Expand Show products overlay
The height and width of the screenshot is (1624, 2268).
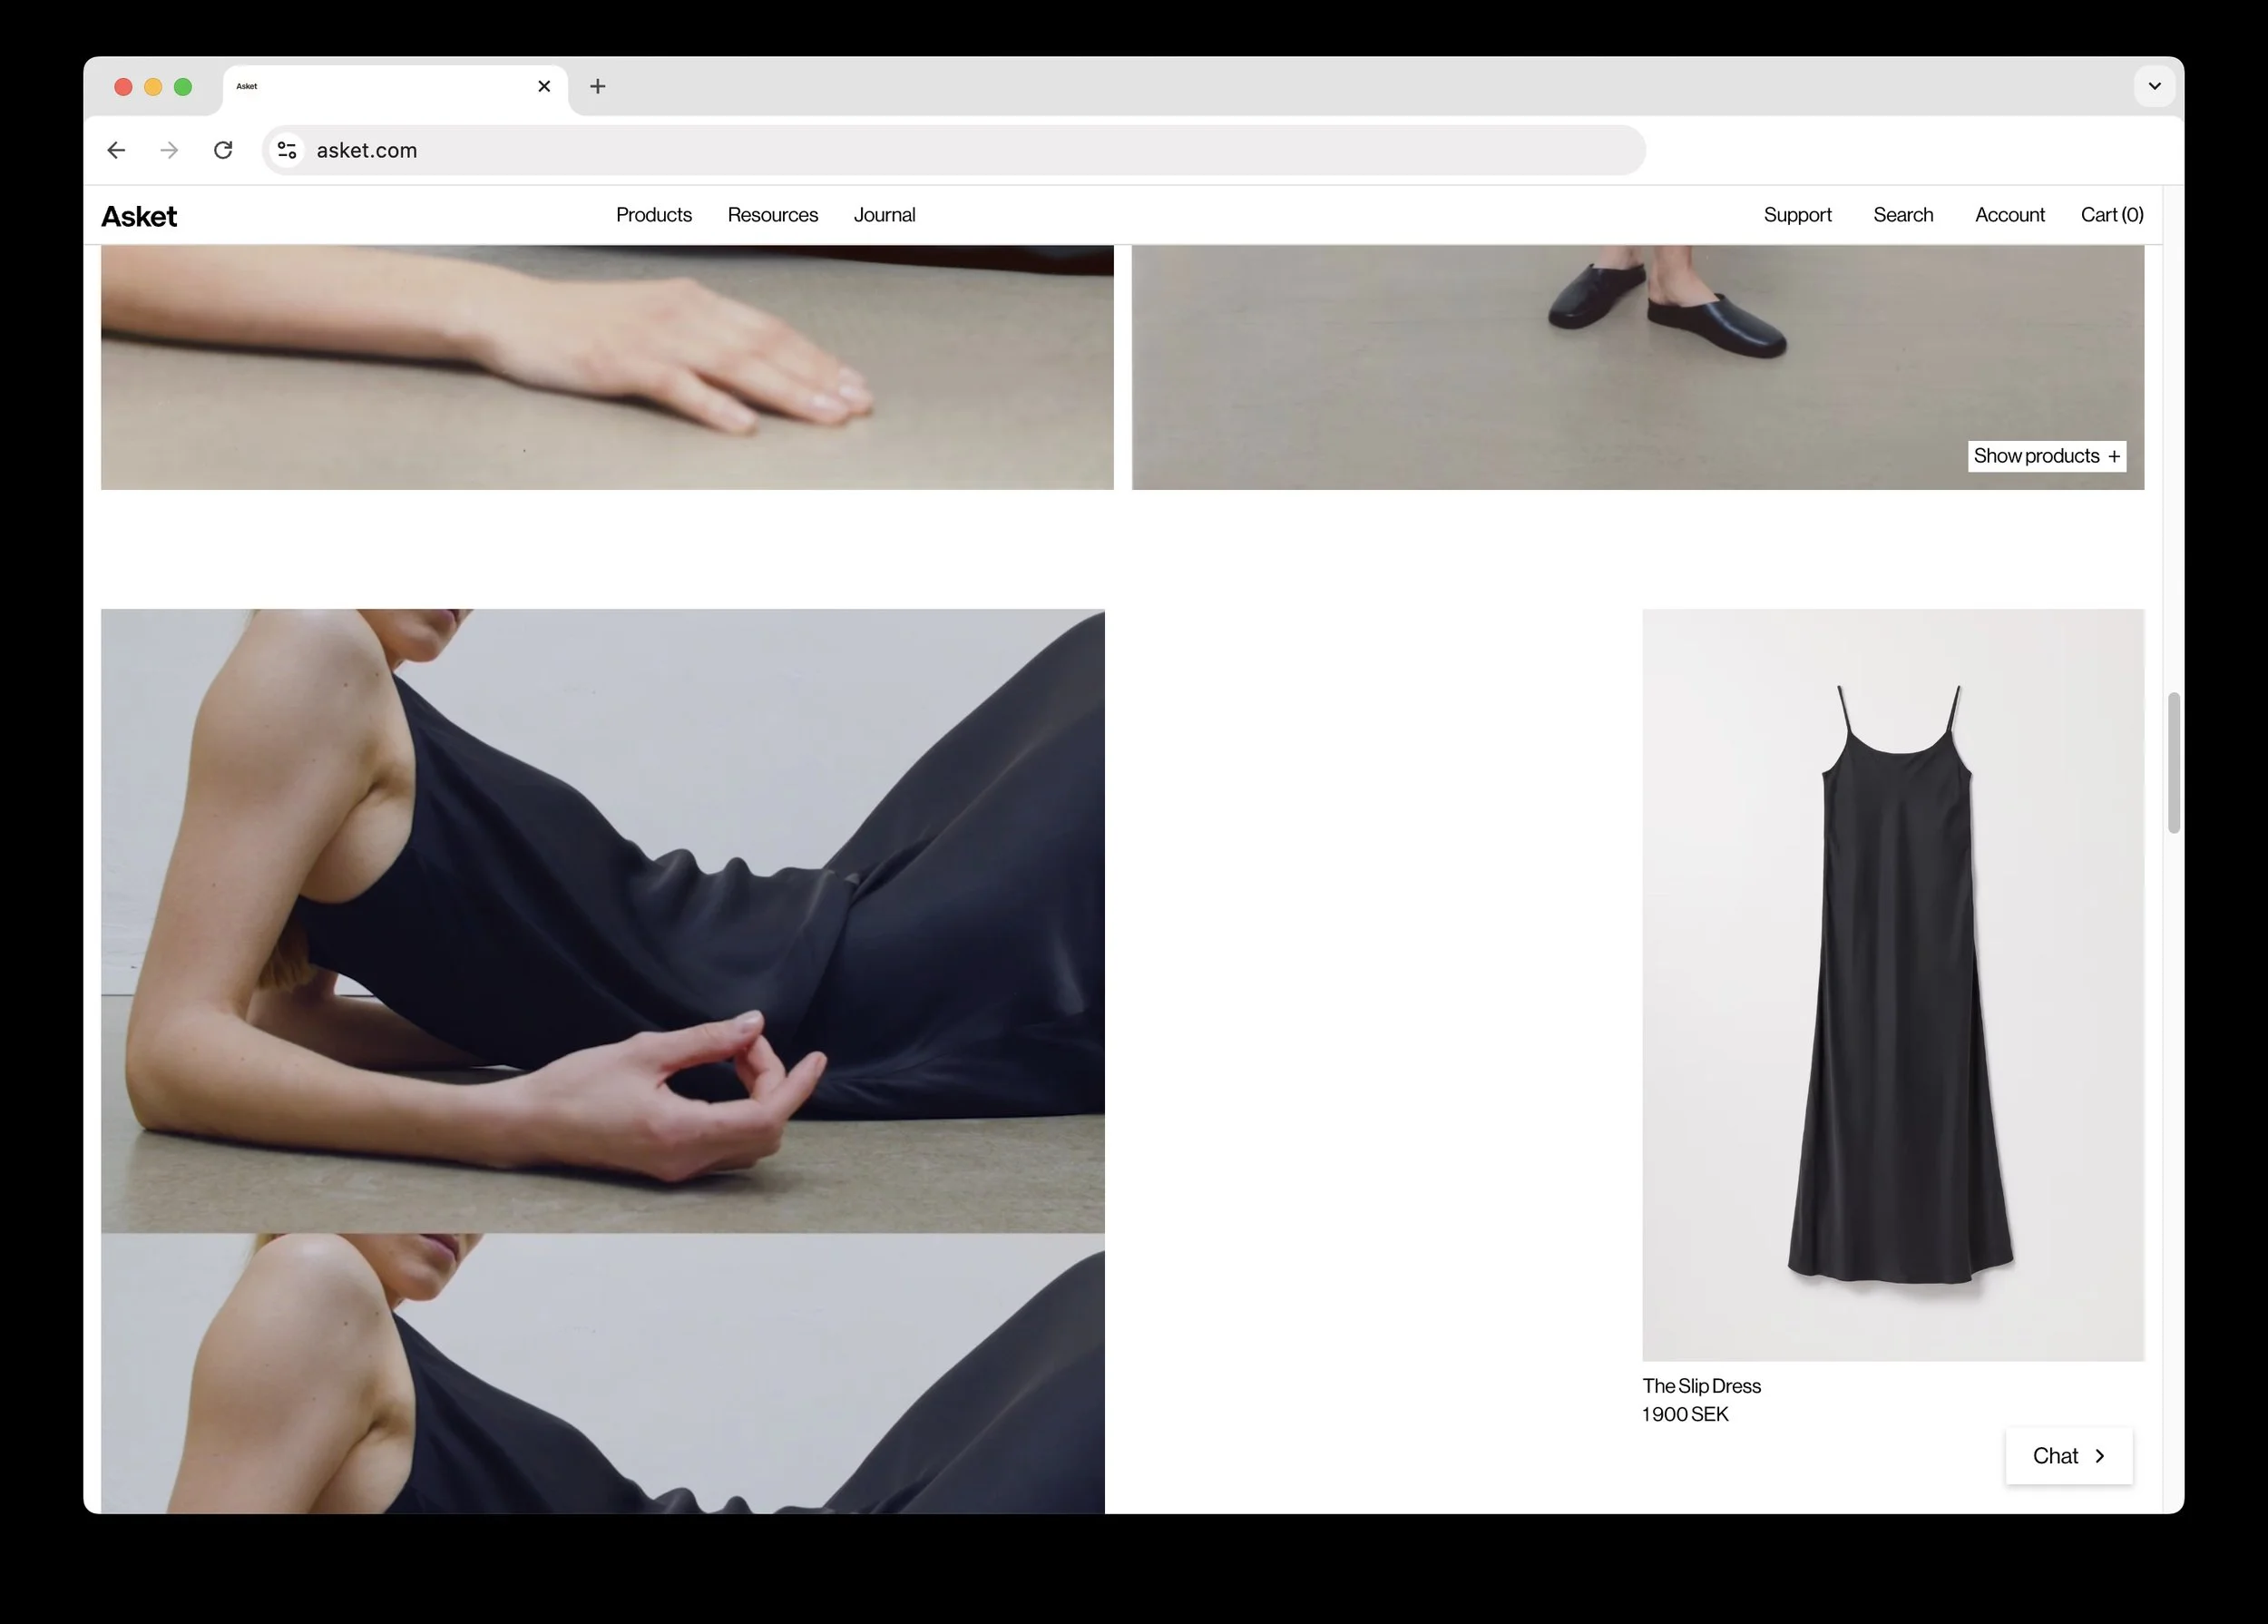(2046, 456)
